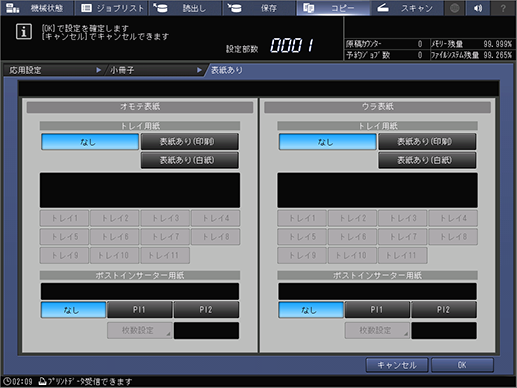Image resolution: width=517 pixels, height=388 pixels.
Task: Select PI2 for ウラ表紙 post inserter
Action: point(444,310)
